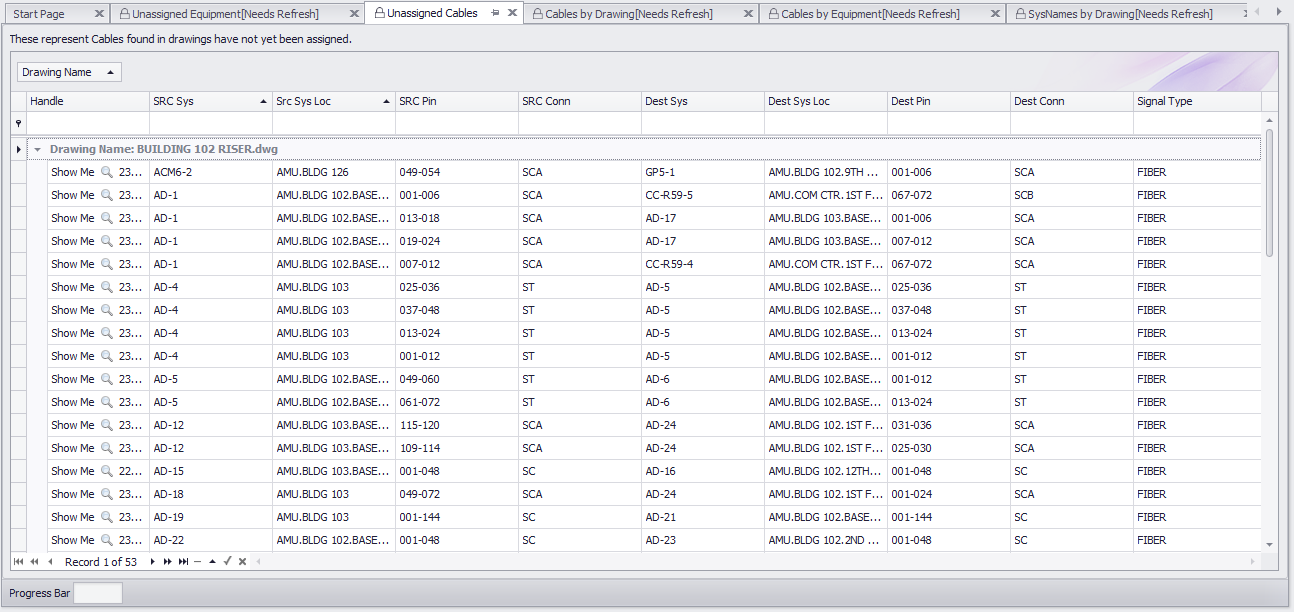Go to next record arrow
The image size is (1294, 612).
pos(153,562)
